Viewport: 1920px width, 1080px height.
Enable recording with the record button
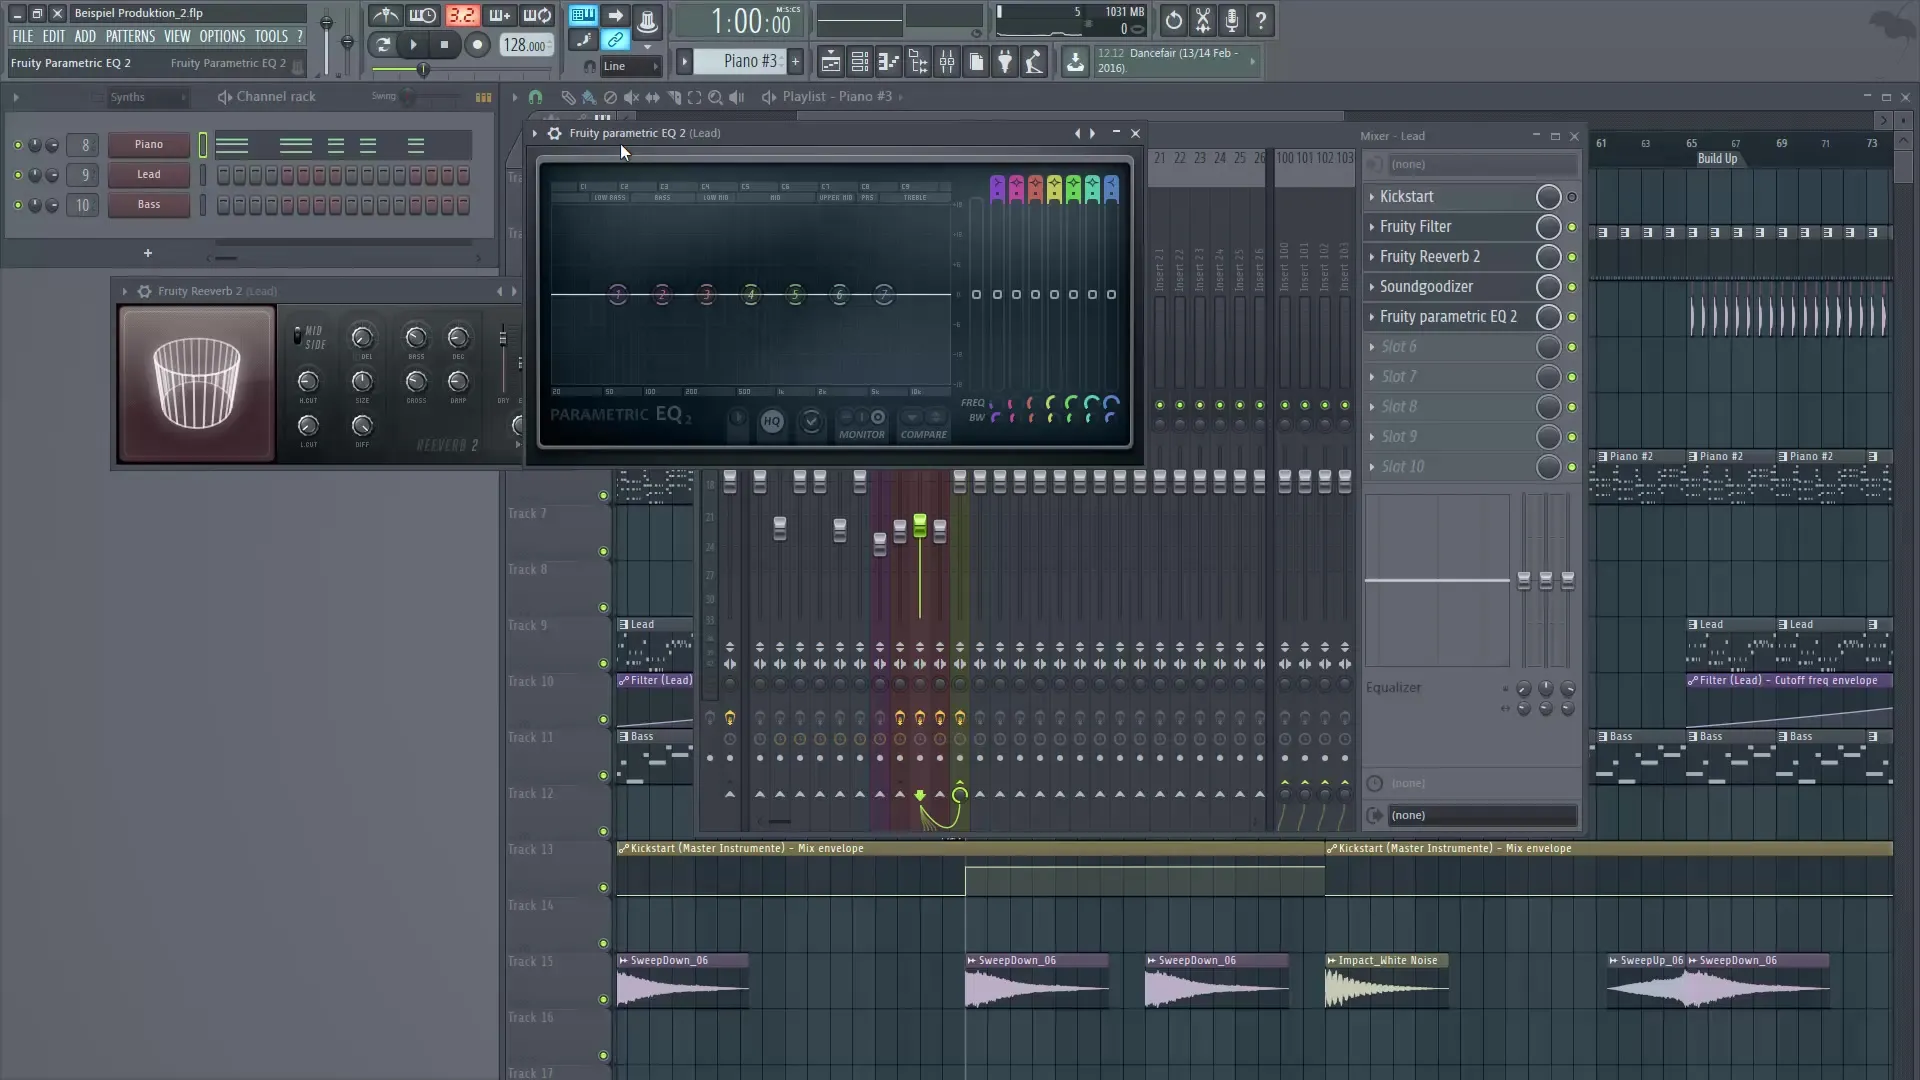(x=478, y=45)
